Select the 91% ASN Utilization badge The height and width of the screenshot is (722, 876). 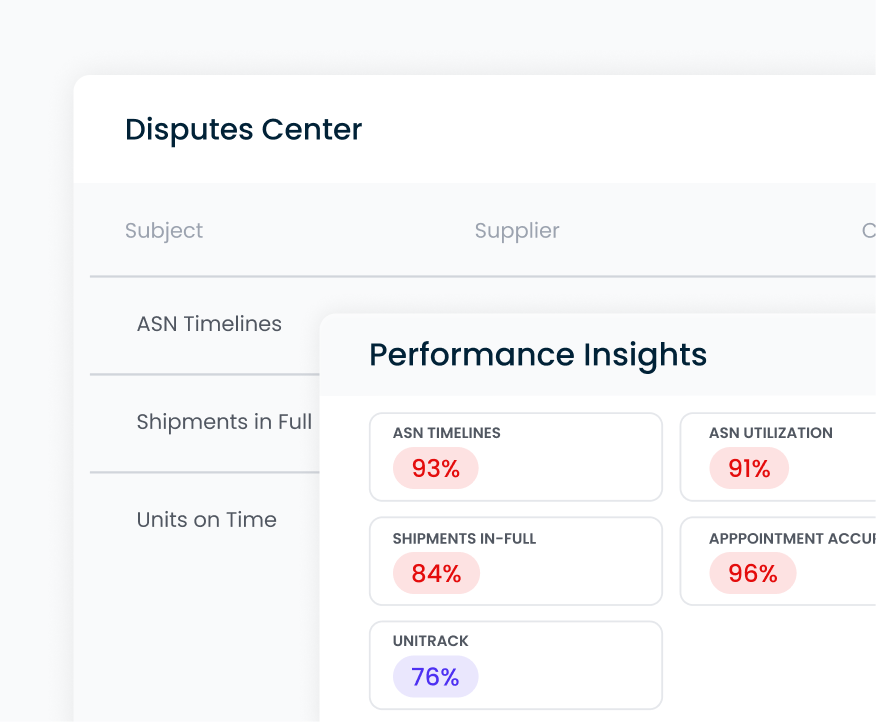[x=749, y=468]
